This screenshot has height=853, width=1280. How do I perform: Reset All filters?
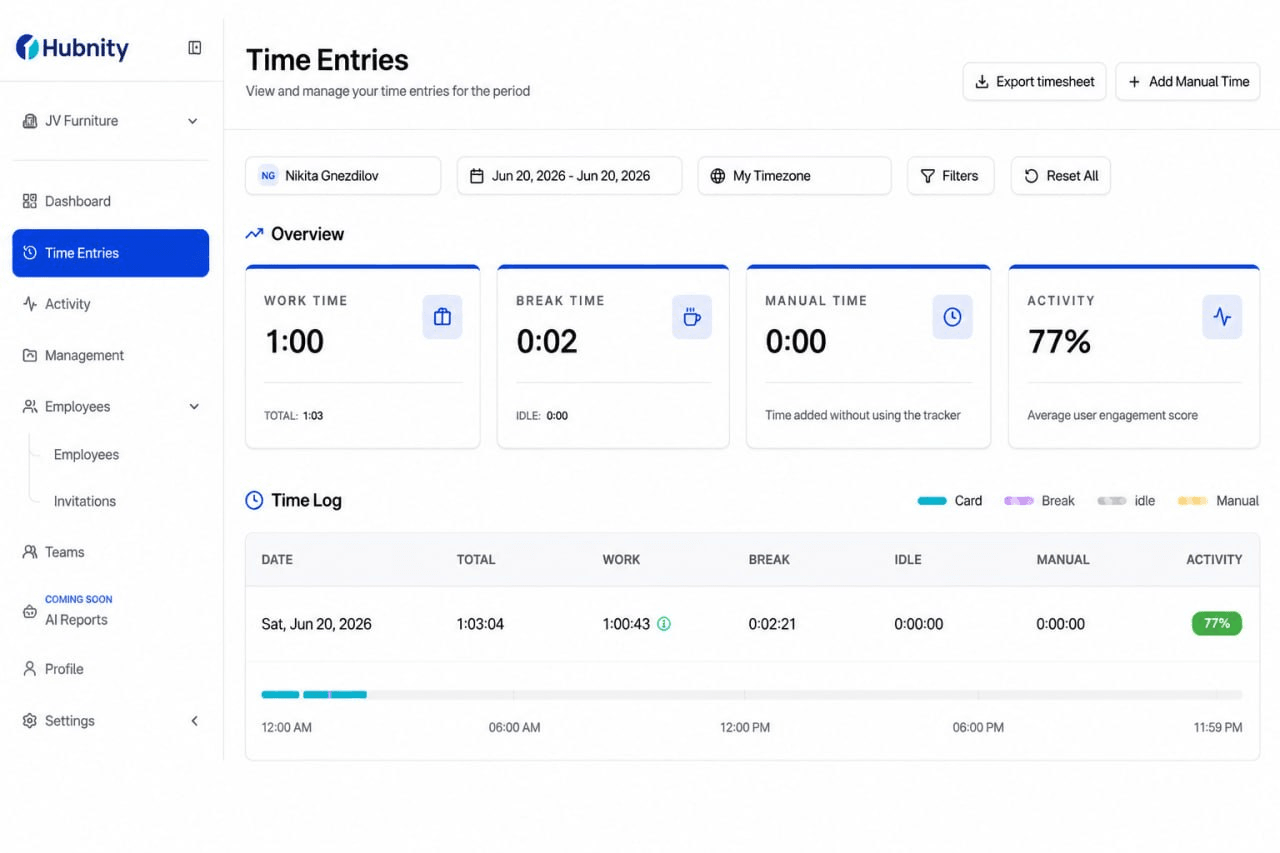click(1061, 176)
